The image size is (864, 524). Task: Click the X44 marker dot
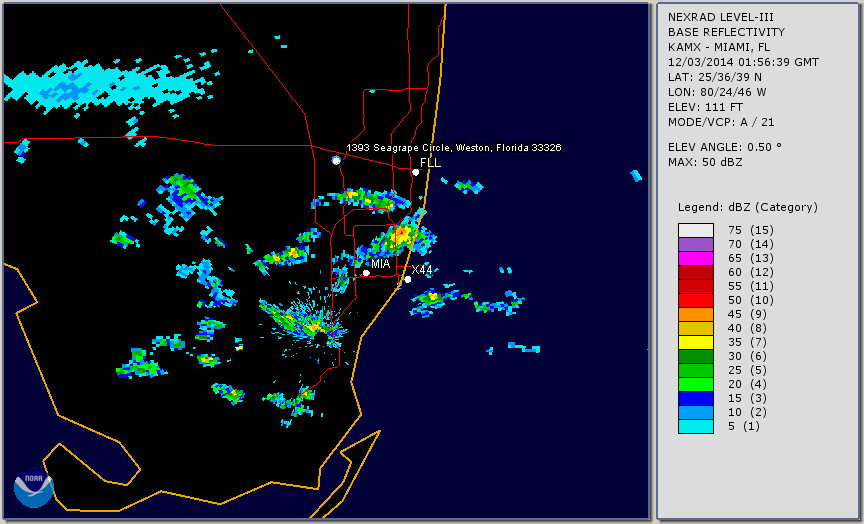click(408, 280)
